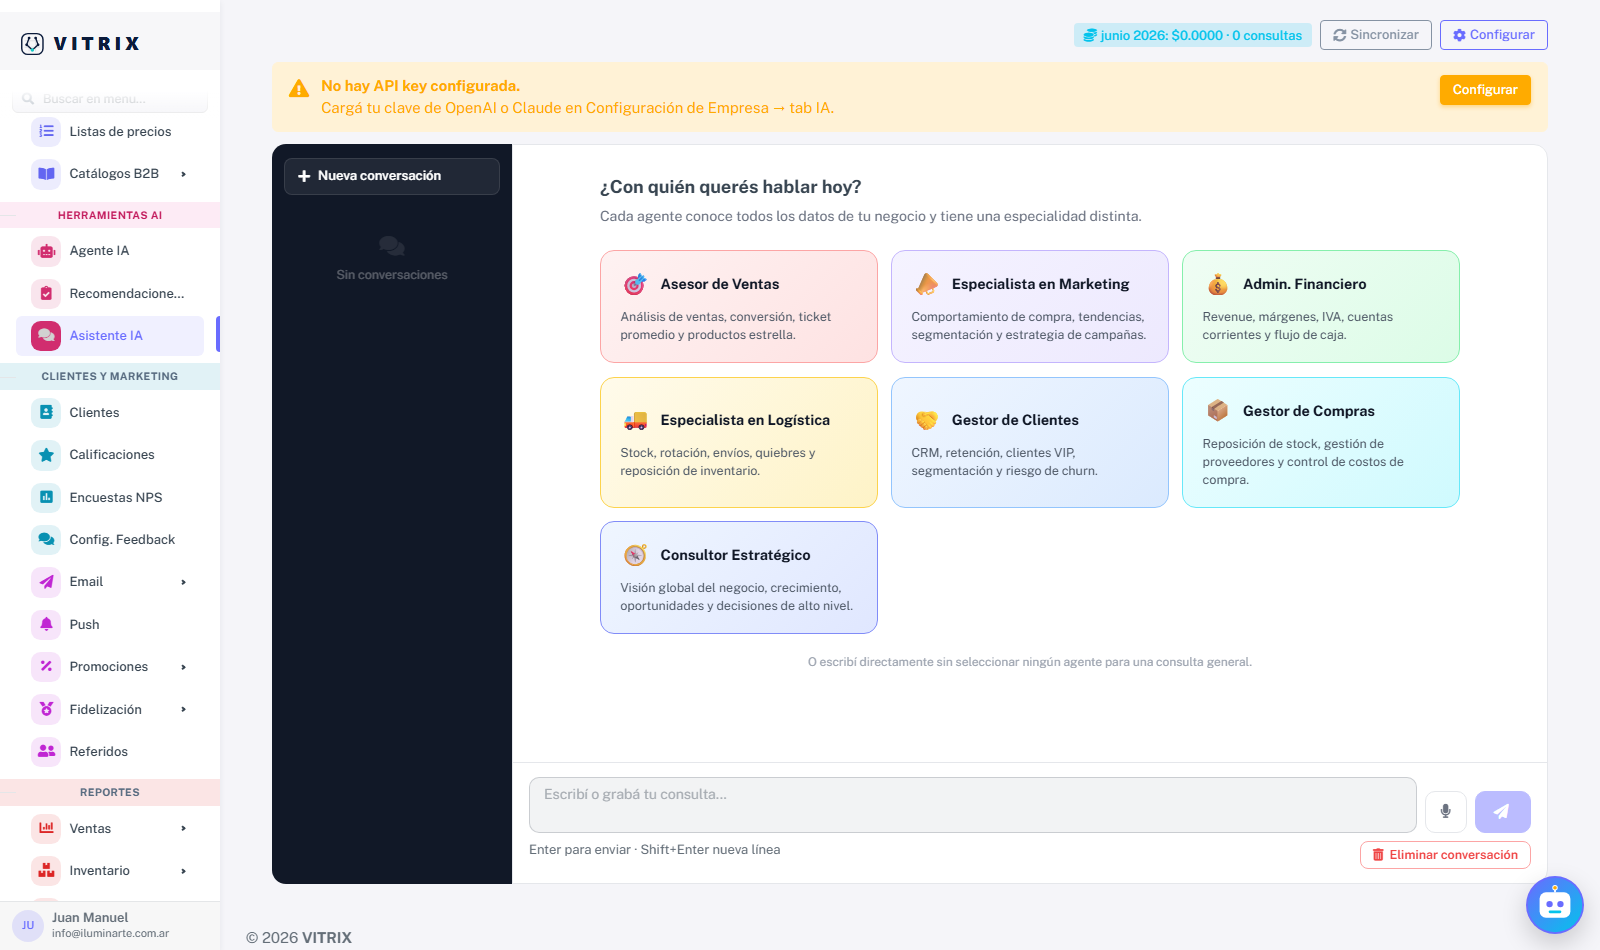
Task: Choose the Consultor Estratégico card
Action: pyautogui.click(x=739, y=577)
